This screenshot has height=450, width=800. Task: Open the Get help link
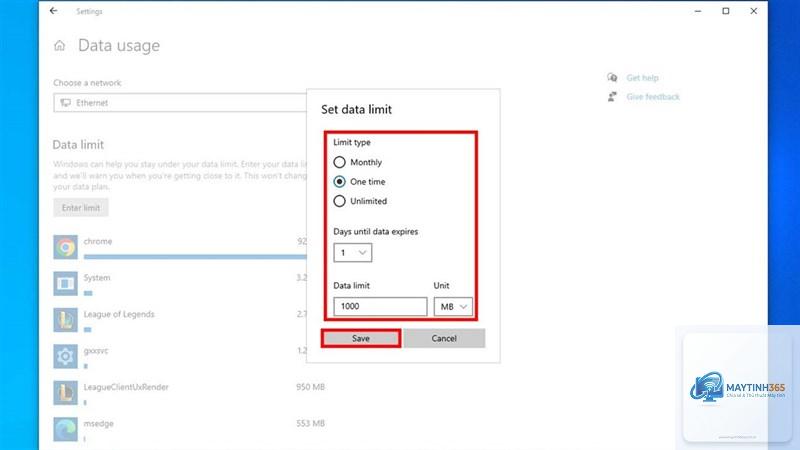tap(642, 78)
